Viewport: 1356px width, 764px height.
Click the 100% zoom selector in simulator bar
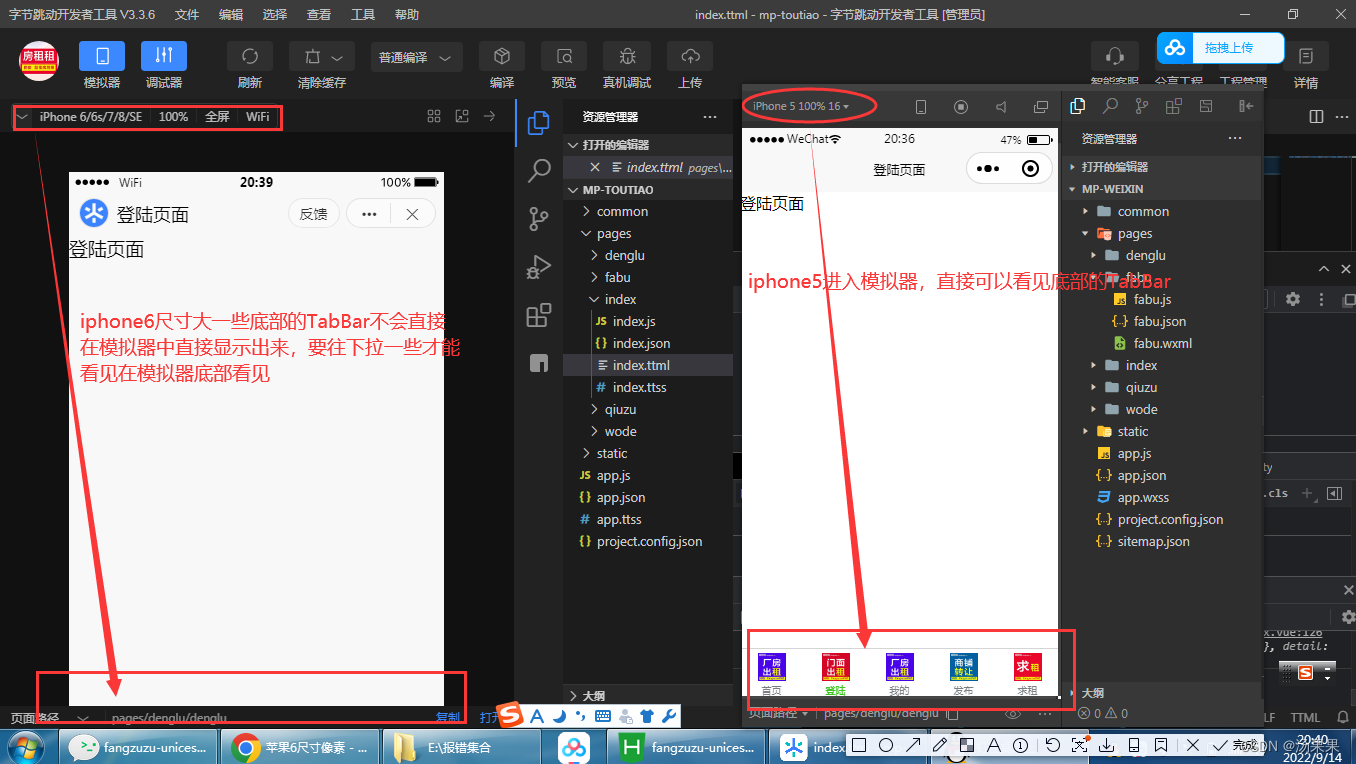click(173, 117)
